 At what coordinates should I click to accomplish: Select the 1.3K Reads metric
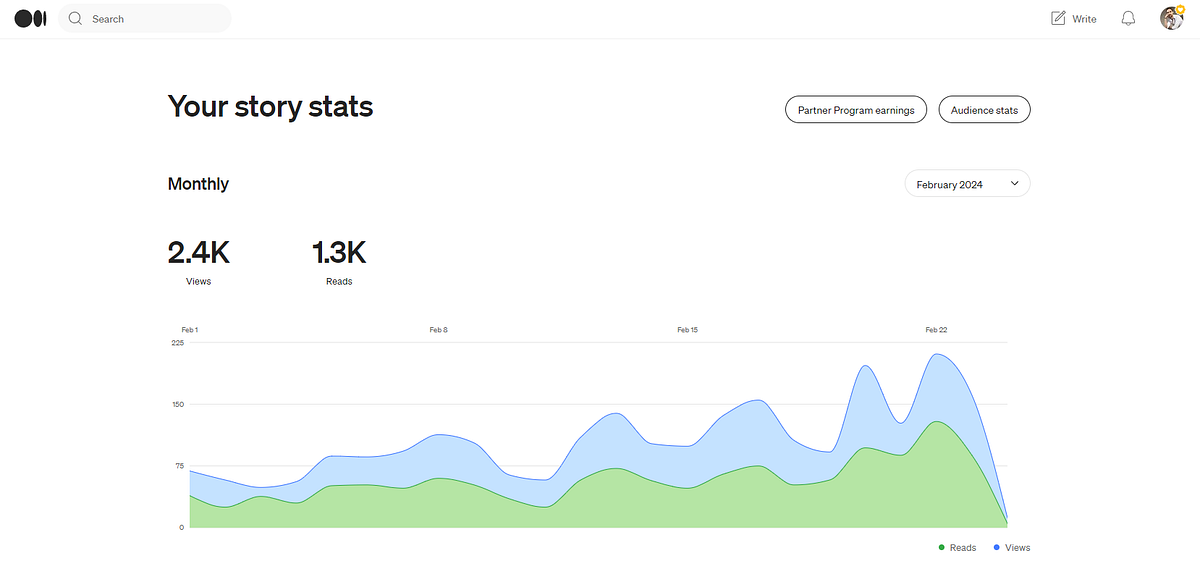[339, 262]
